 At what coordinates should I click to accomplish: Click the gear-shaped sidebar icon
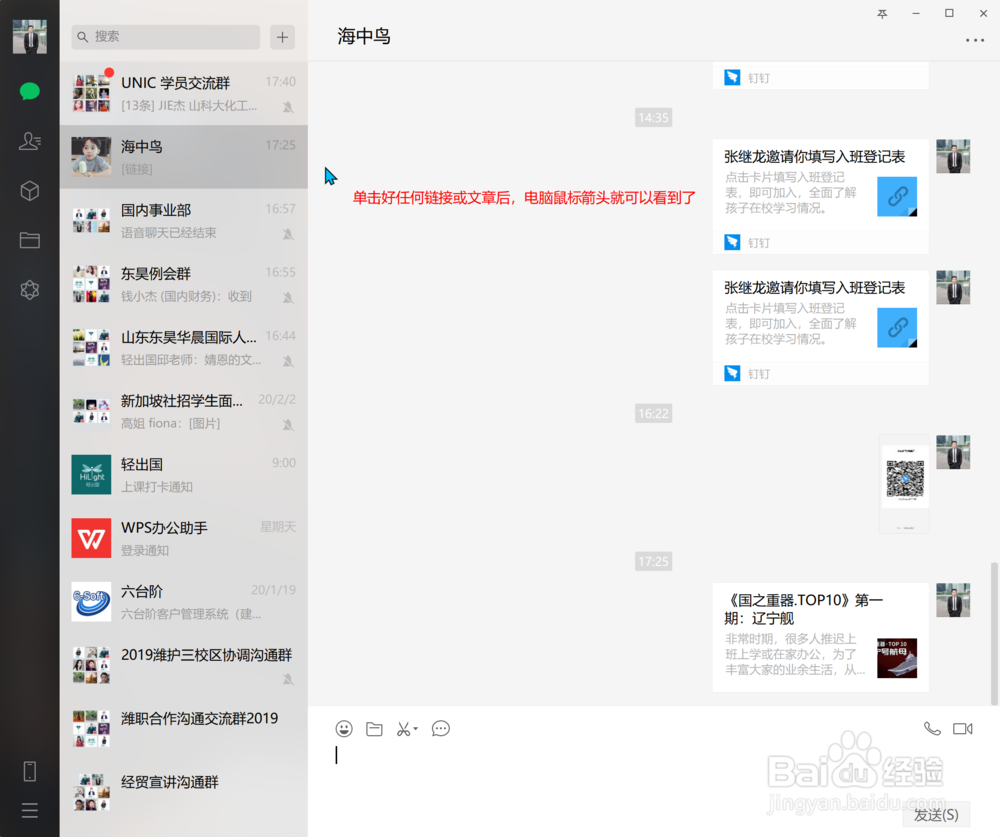click(30, 290)
